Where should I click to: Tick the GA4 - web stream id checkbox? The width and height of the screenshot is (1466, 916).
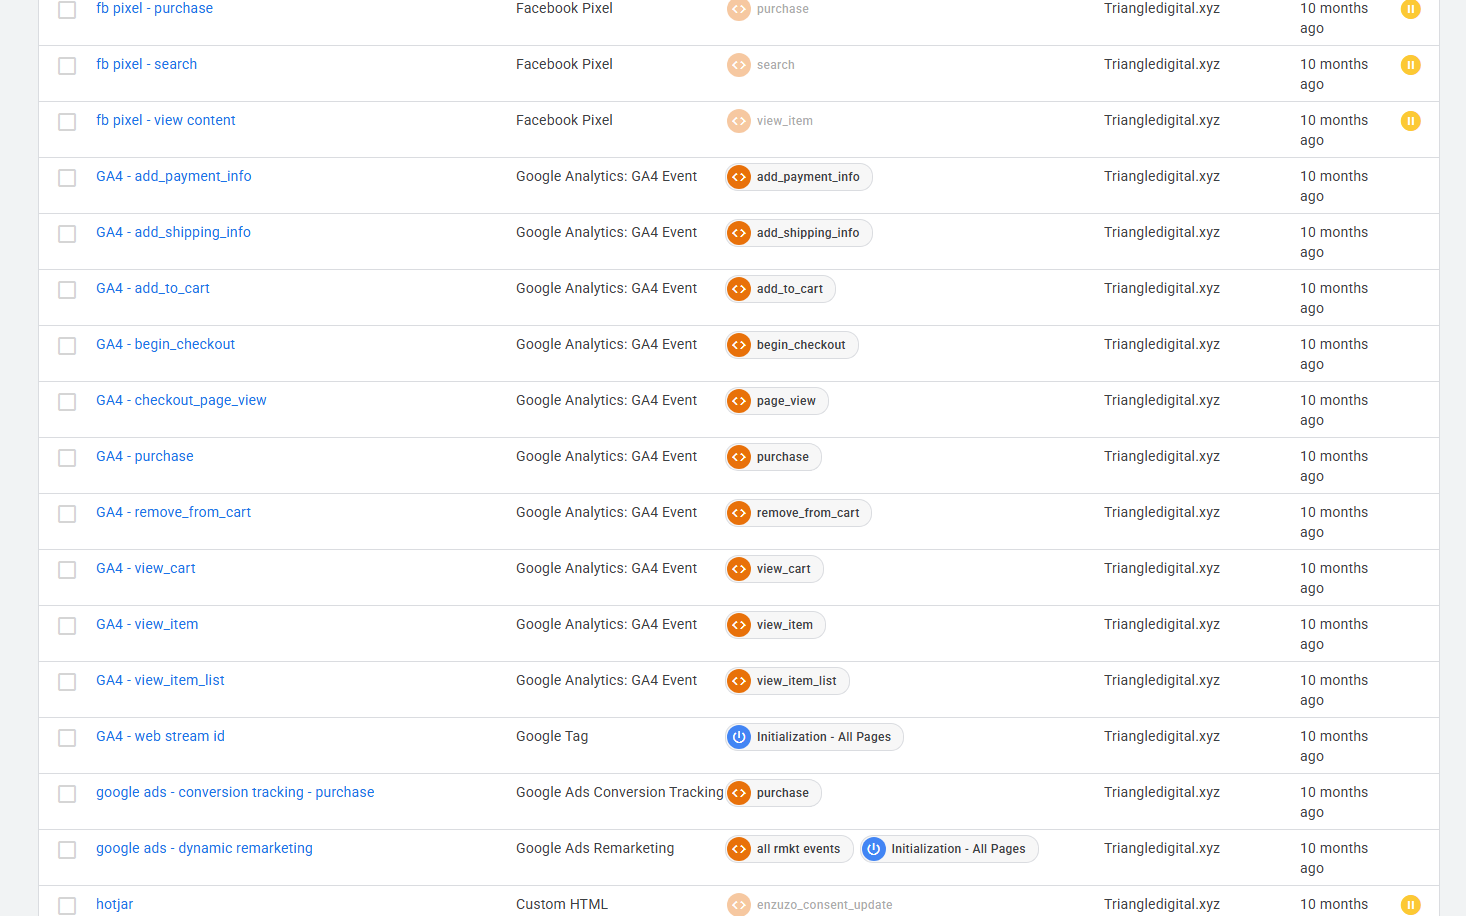pyautogui.click(x=67, y=738)
